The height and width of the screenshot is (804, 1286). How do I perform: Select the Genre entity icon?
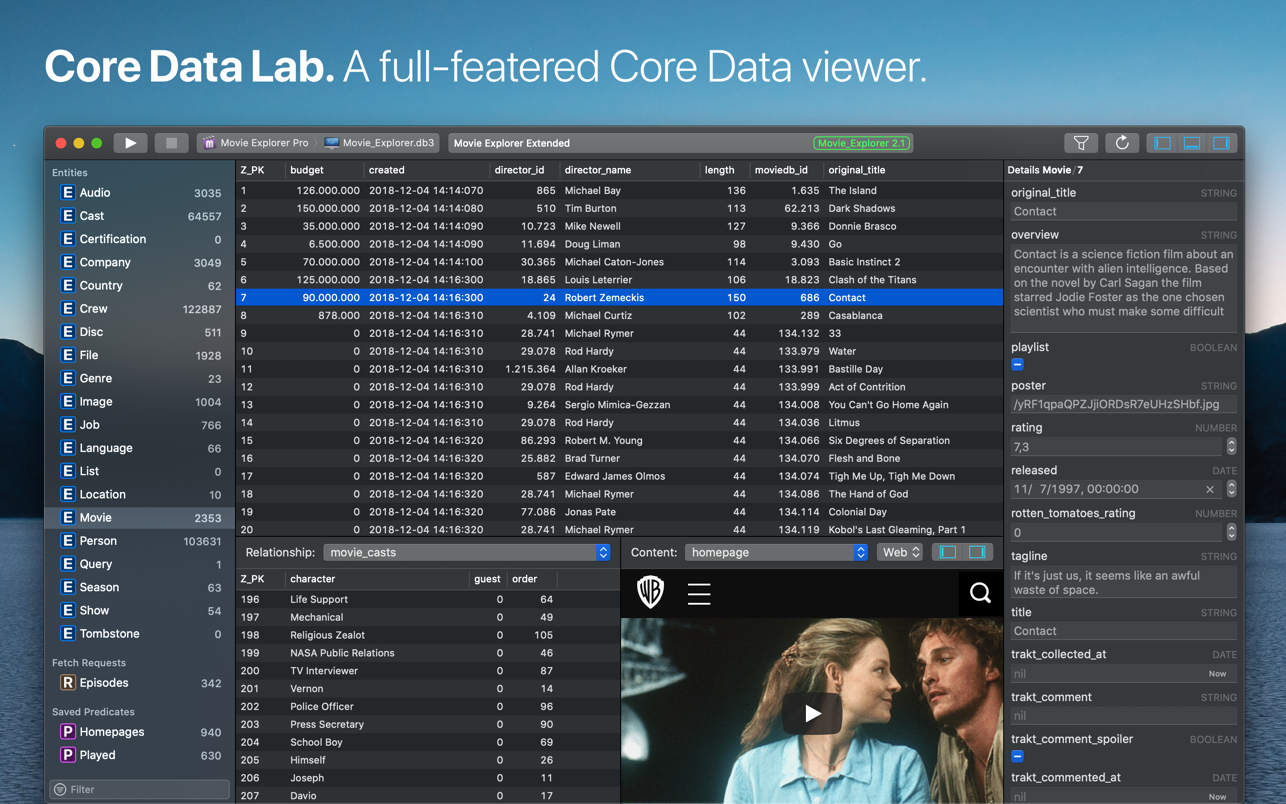click(x=67, y=378)
